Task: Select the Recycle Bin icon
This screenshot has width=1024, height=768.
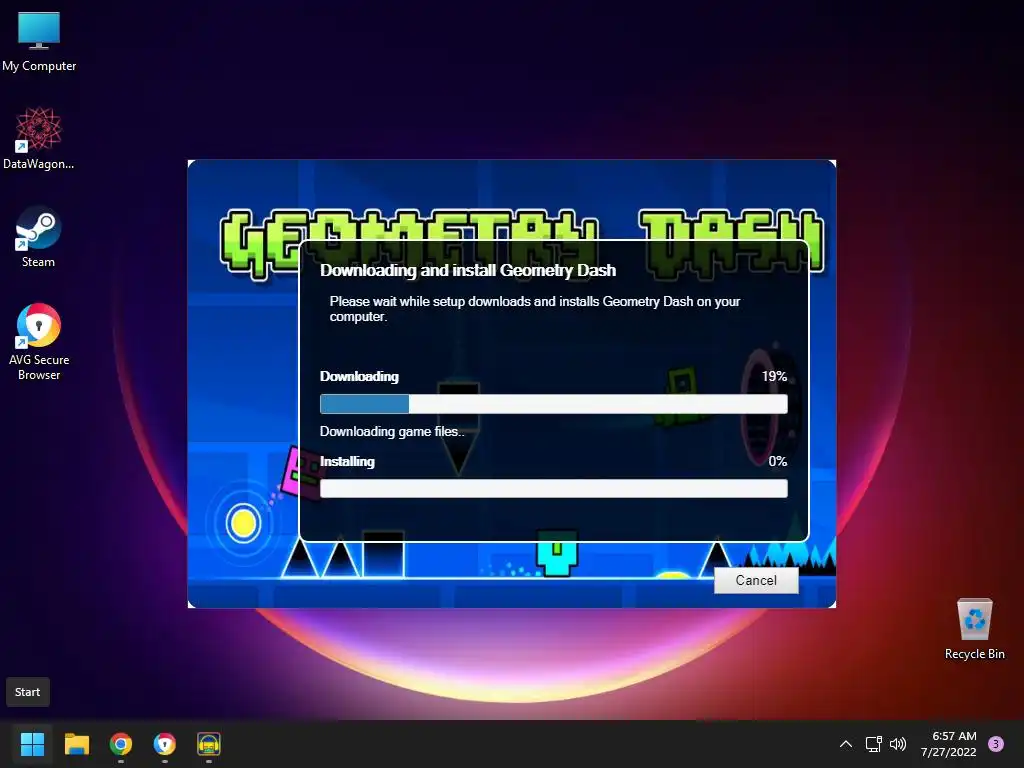Action: 974,629
